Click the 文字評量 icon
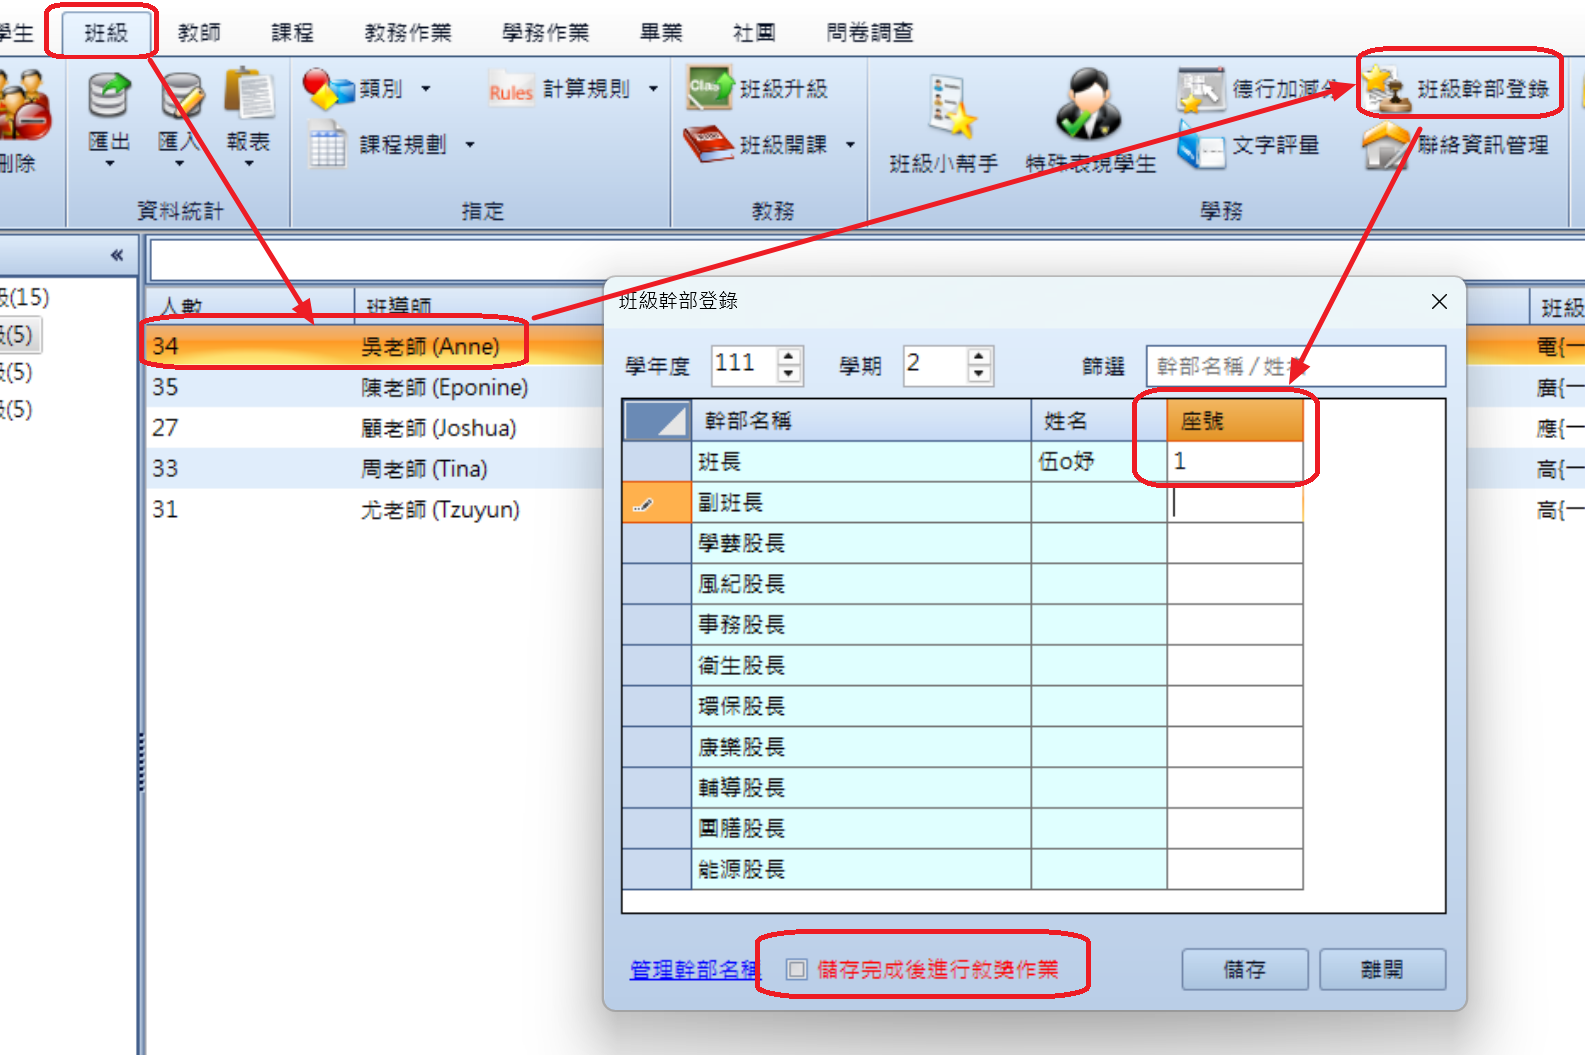Viewport: 1585px width, 1055px height. coord(1201,145)
